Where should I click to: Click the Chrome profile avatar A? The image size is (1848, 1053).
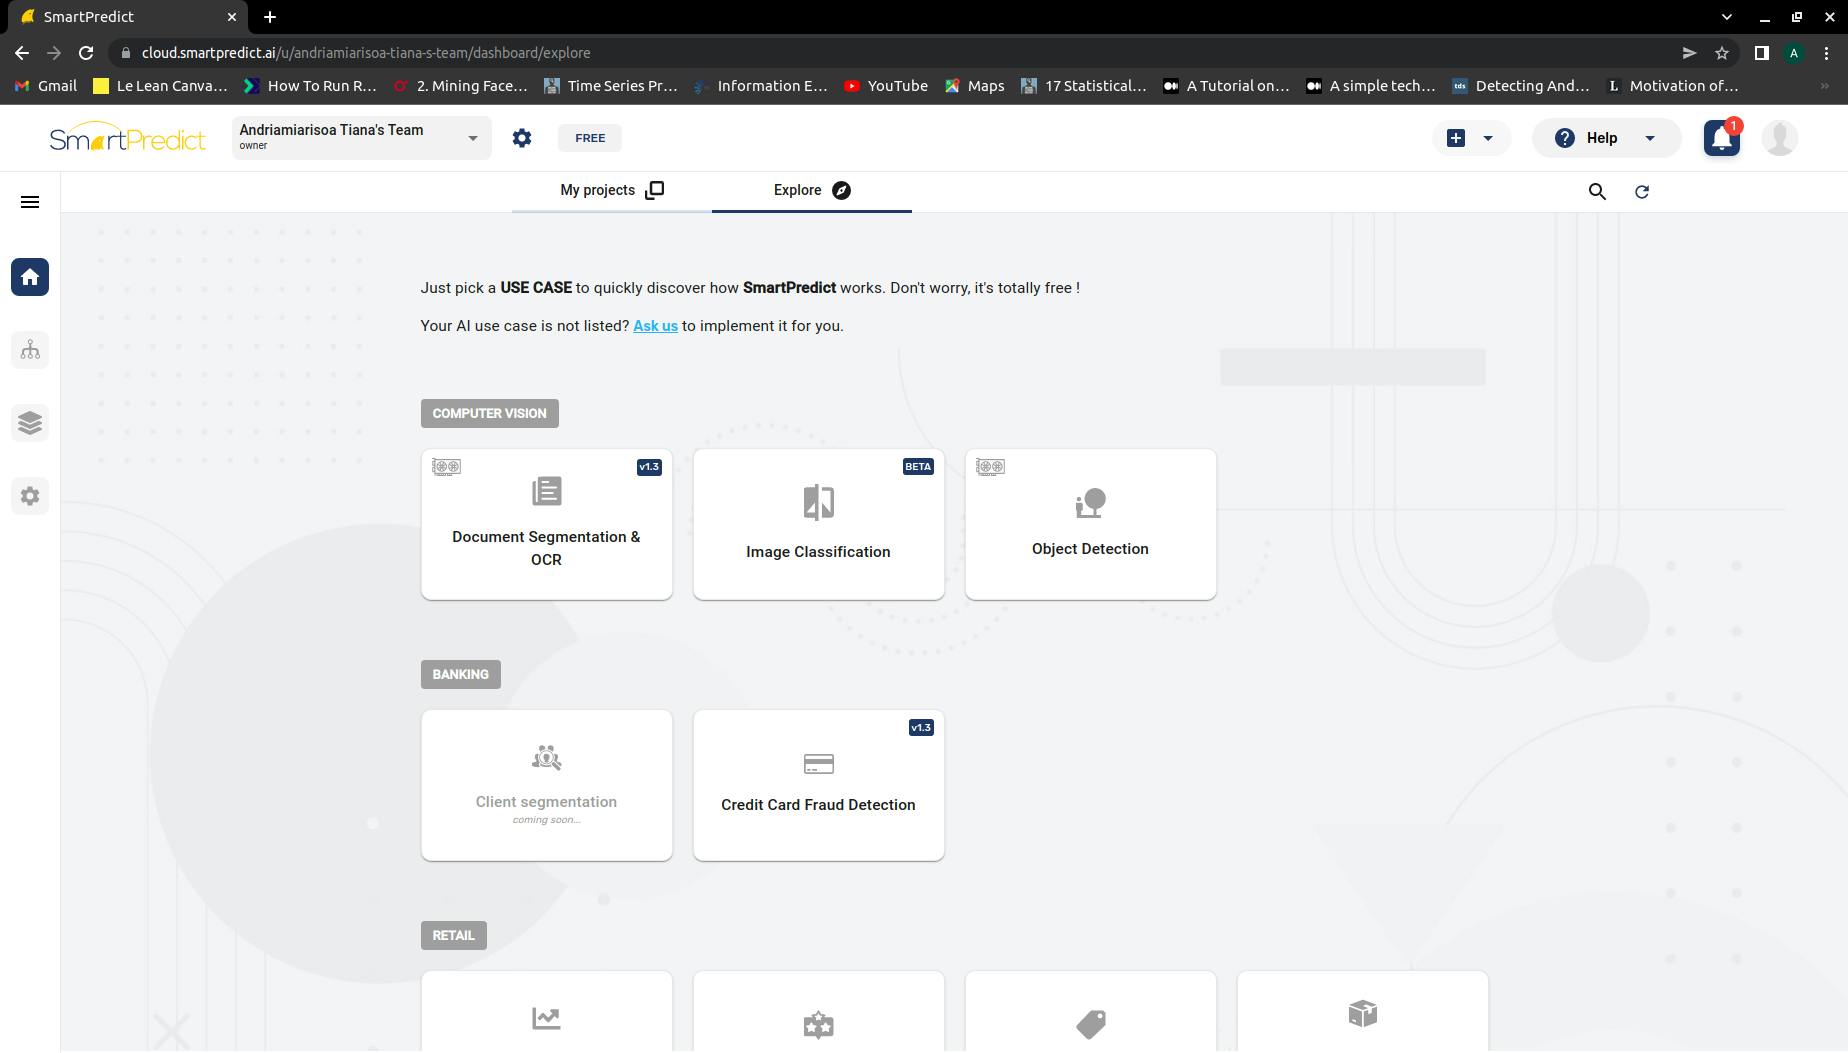point(1794,53)
